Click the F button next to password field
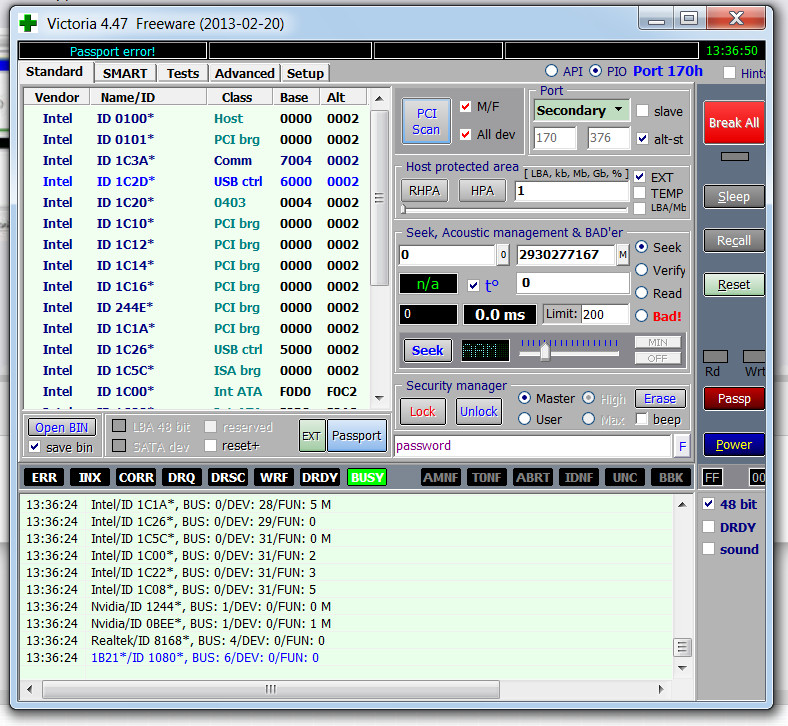The image size is (788, 726). (x=682, y=446)
